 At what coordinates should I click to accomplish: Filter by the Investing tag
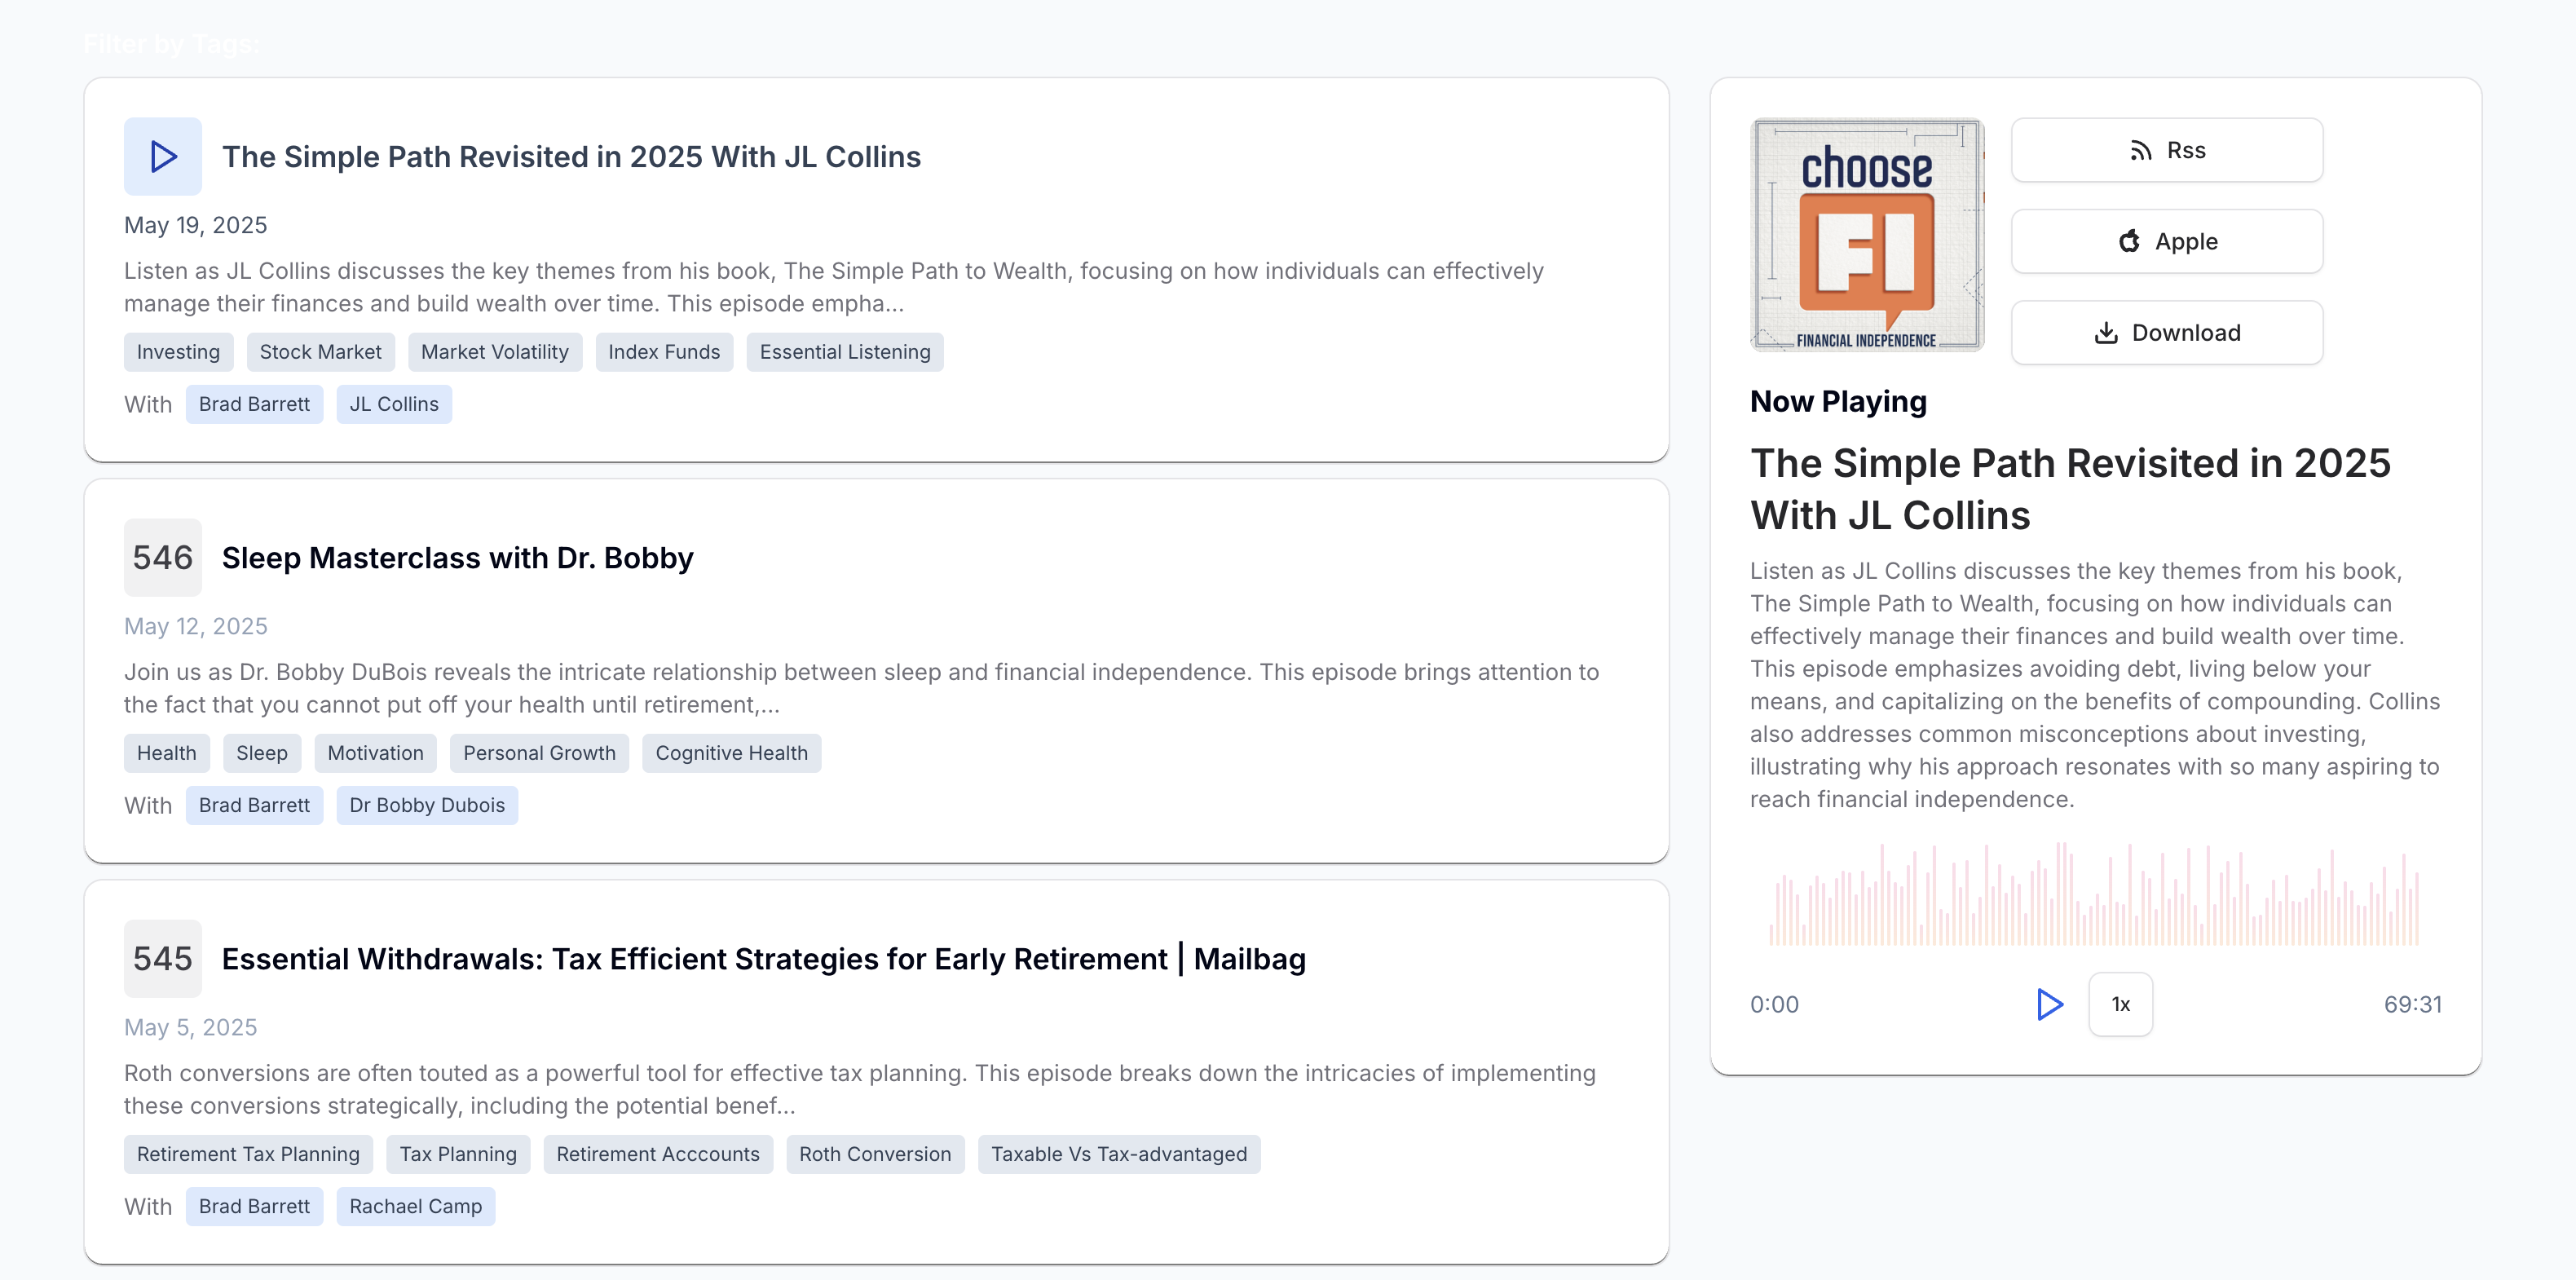[178, 352]
